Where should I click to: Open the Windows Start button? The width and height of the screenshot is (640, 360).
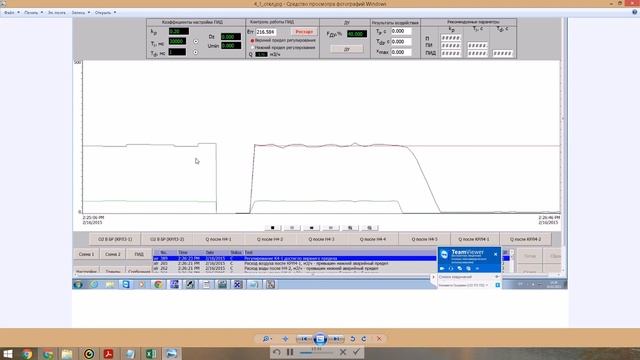click(8, 353)
